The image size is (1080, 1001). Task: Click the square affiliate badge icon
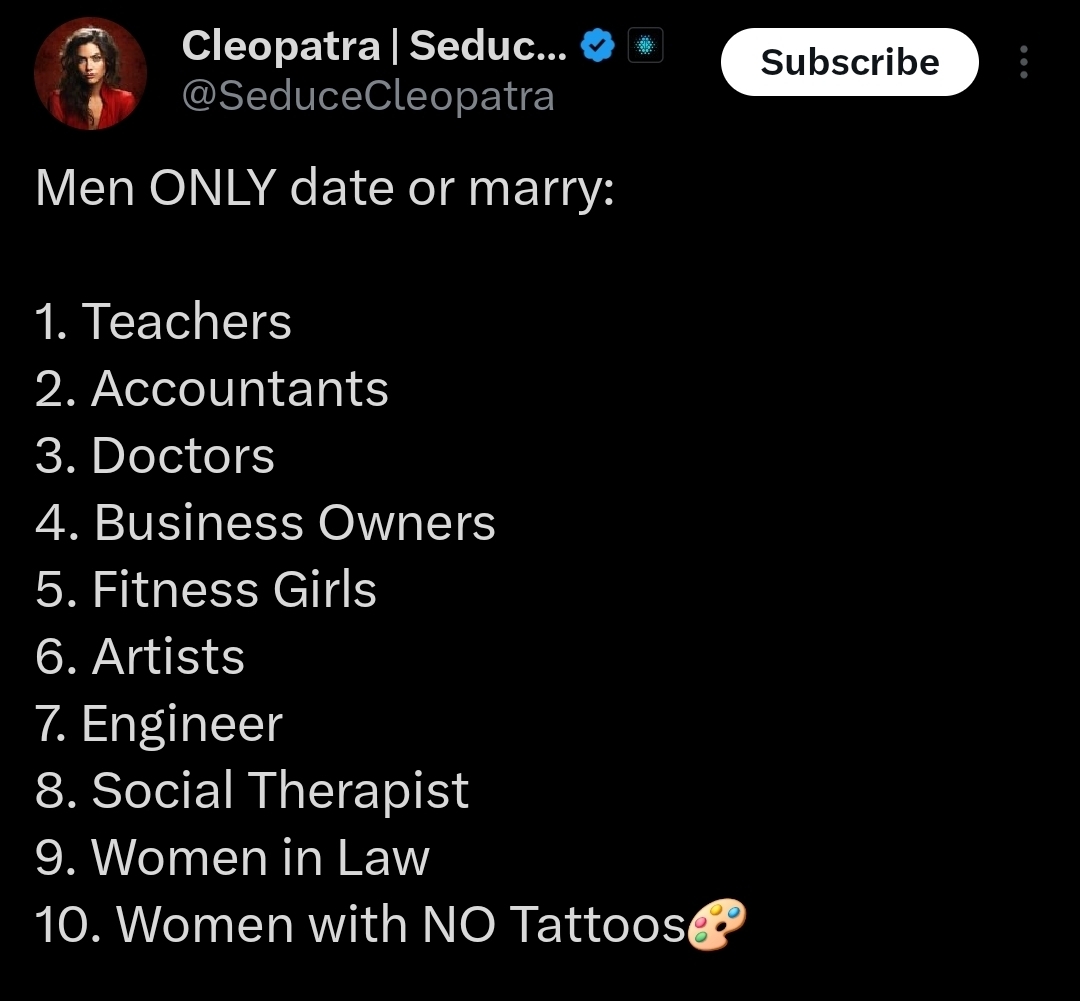point(645,46)
